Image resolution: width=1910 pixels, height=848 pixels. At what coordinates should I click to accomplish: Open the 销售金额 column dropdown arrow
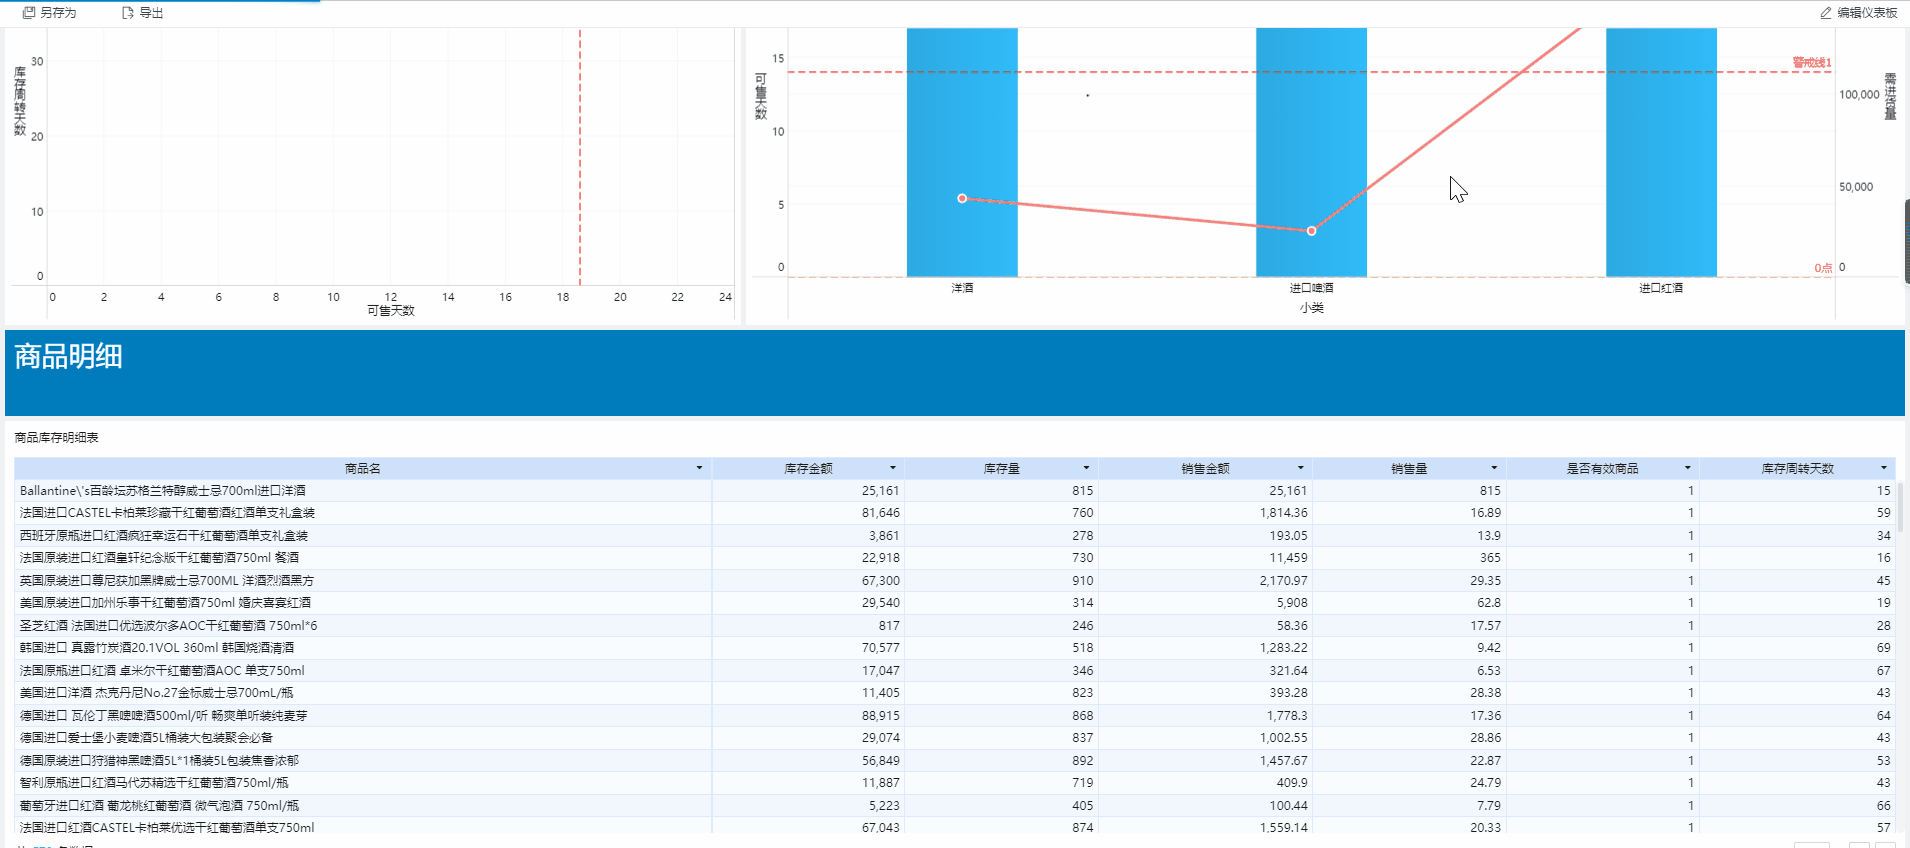(1300, 468)
